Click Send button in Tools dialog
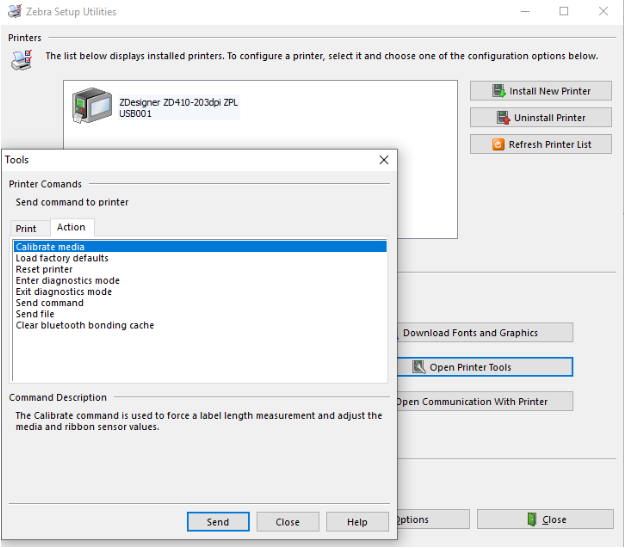Image resolution: width=624 pixels, height=548 pixels. 218,522
